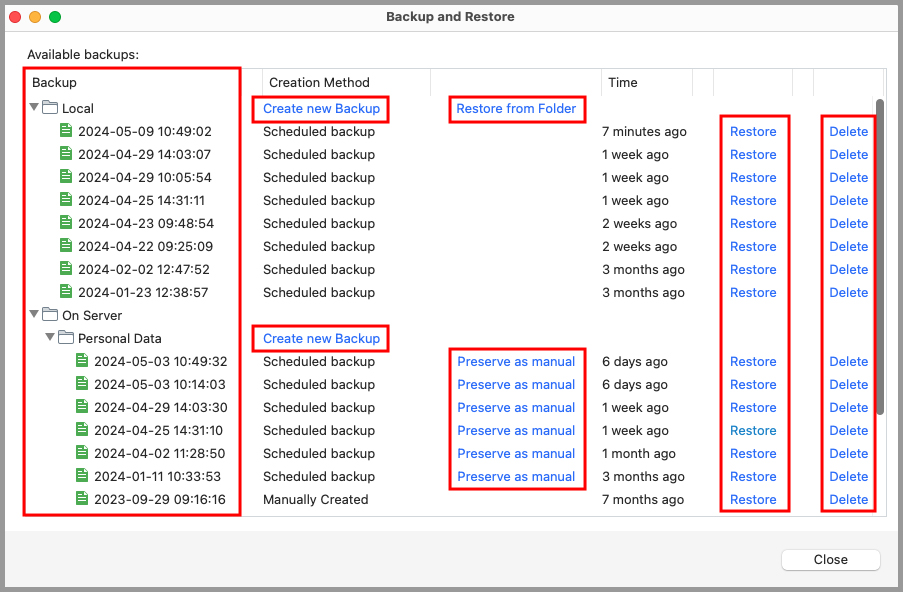This screenshot has height=592, width=903.
Task: Preserve 2024-05-03 10:49:32 backup as manual
Action: [516, 362]
